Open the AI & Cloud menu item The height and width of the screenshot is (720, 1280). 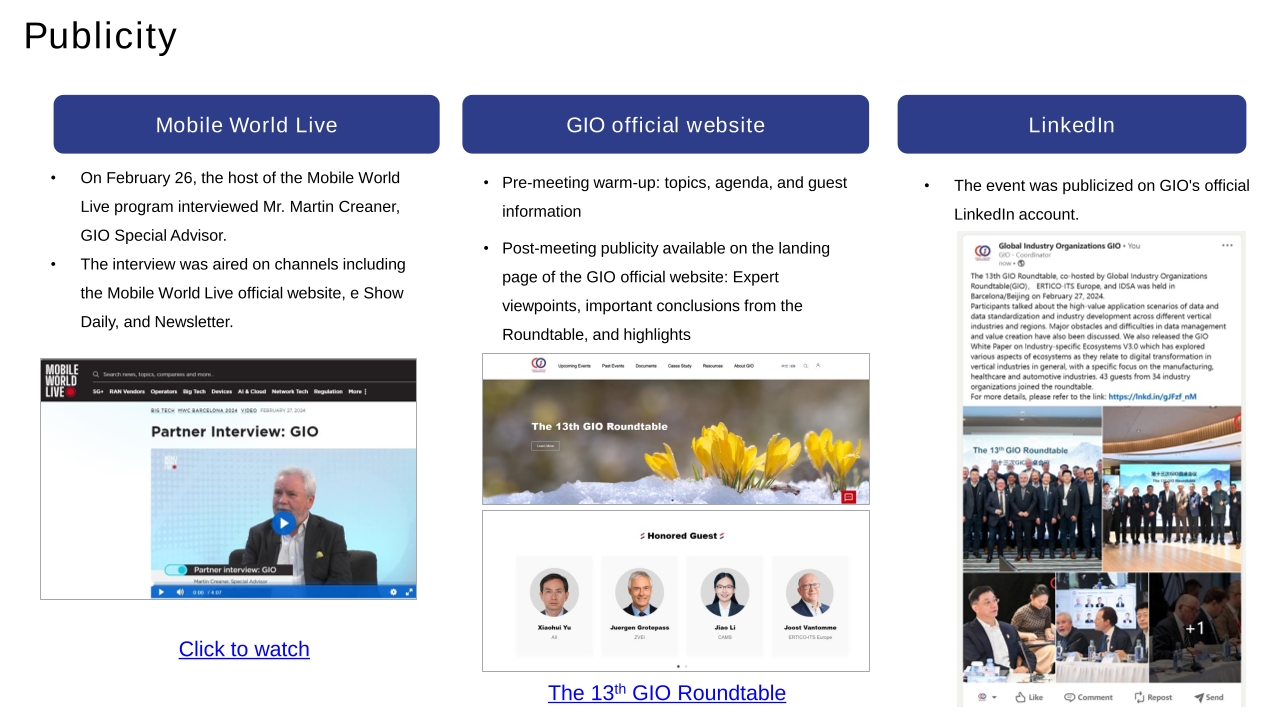tap(252, 392)
